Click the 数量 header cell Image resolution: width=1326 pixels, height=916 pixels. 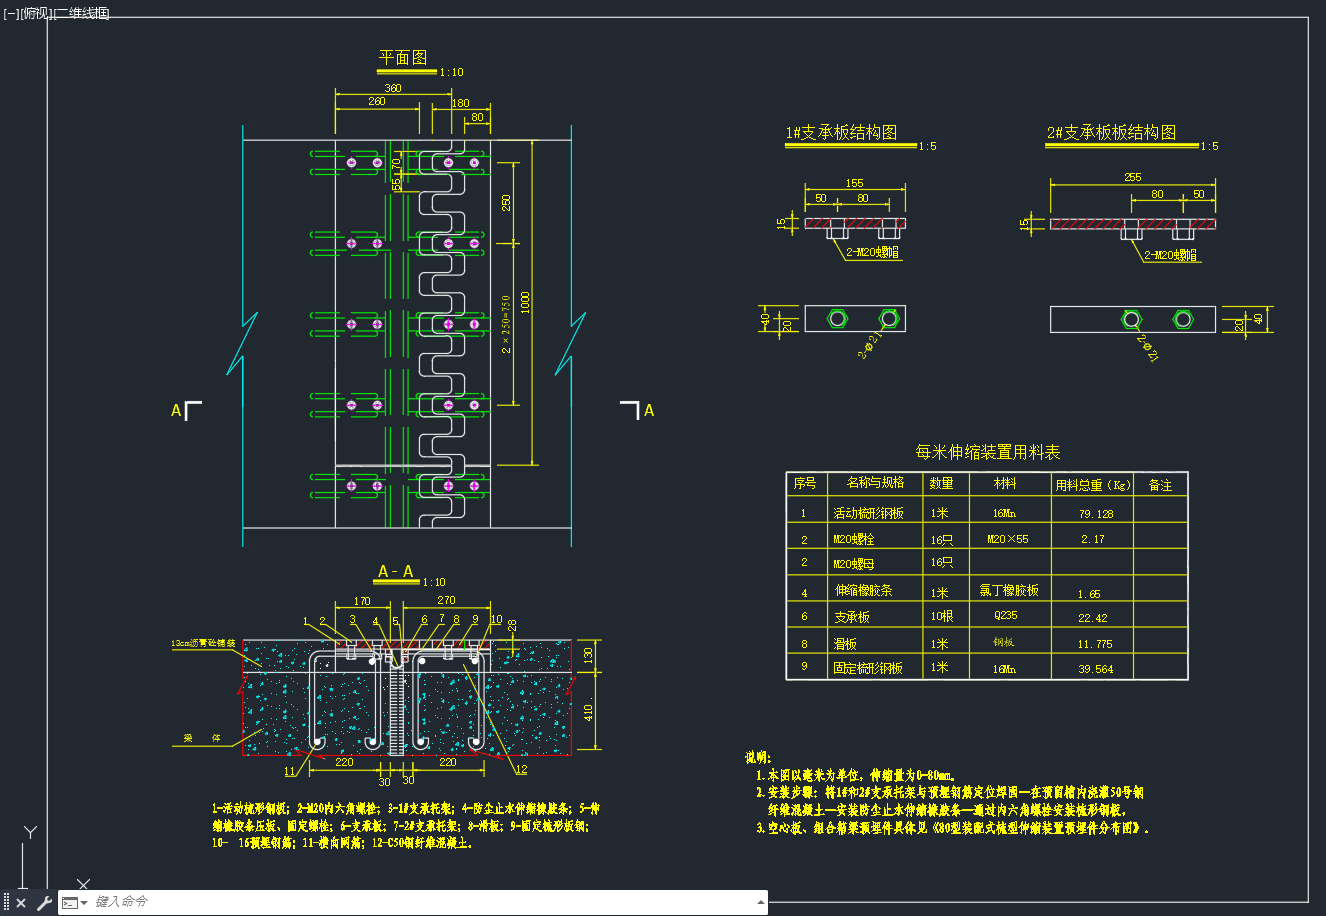click(x=941, y=483)
